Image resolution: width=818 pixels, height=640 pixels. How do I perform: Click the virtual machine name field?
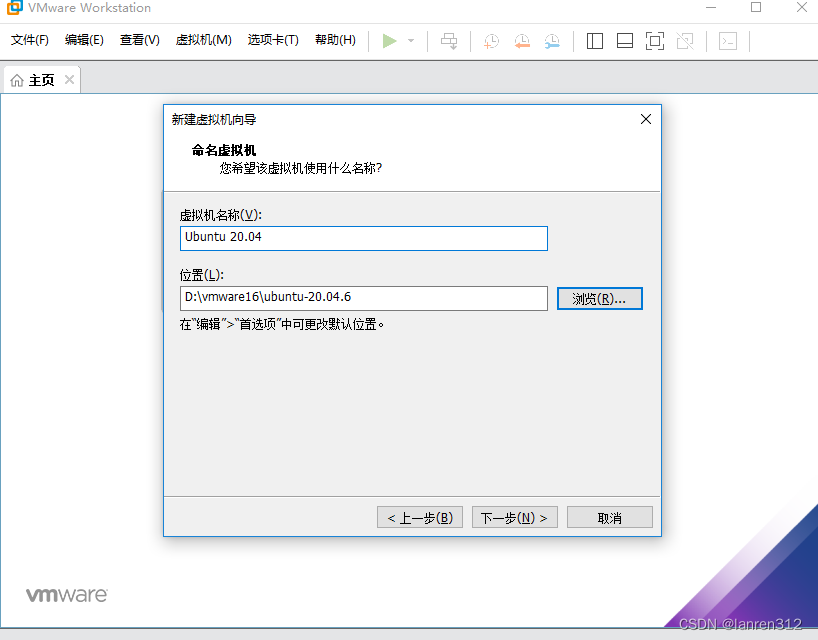364,238
